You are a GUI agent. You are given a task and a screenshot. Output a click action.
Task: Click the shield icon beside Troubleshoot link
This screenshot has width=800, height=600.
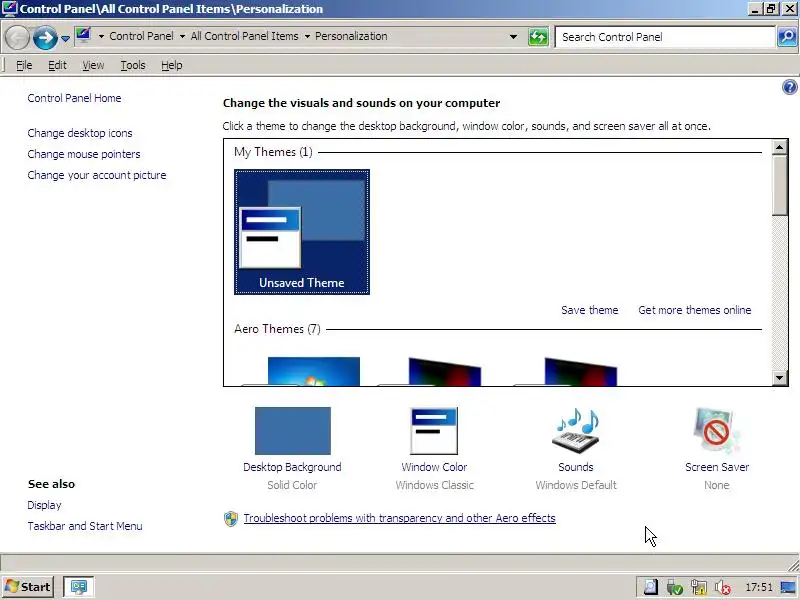pos(231,519)
